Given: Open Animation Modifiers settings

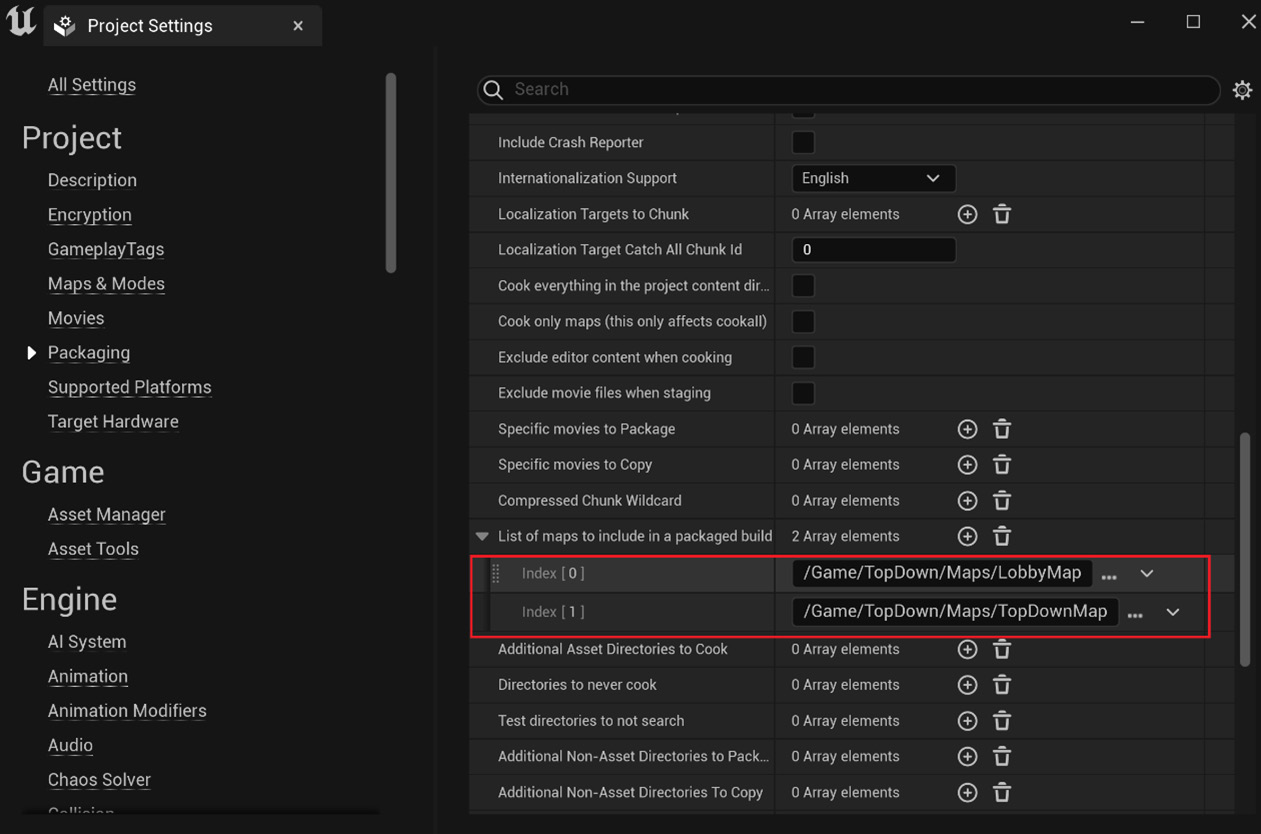Looking at the screenshot, I should [127, 711].
